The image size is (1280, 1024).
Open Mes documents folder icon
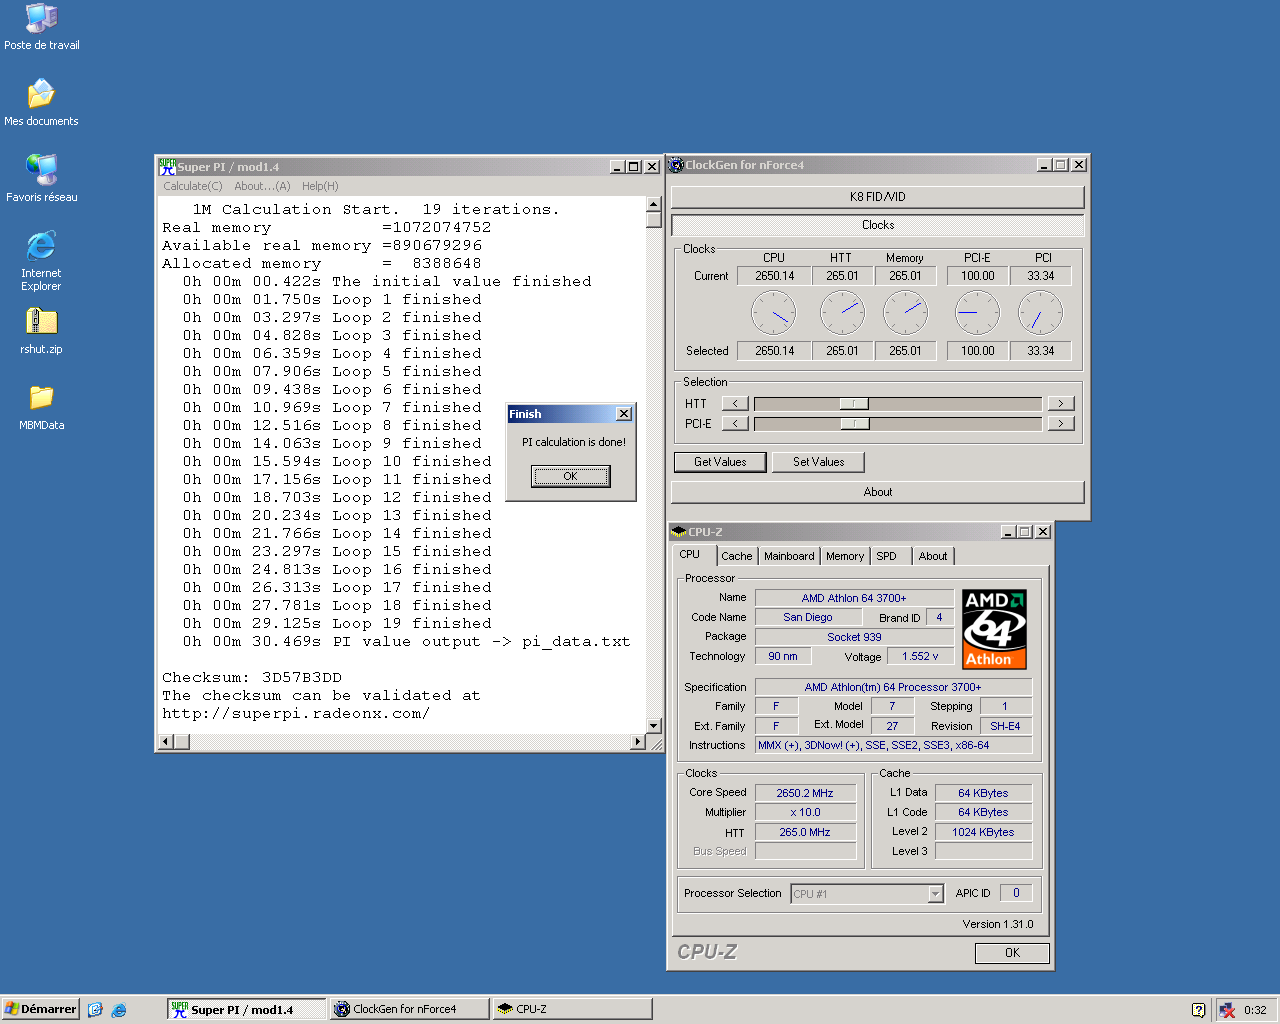(x=41, y=95)
